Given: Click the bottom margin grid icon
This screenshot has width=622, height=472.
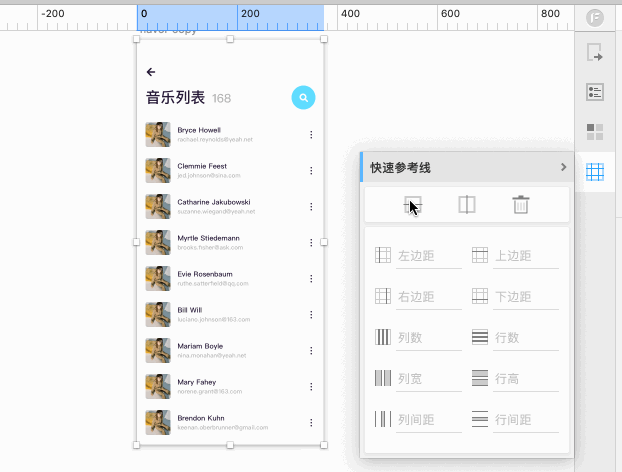Looking at the screenshot, I should click(480, 296).
